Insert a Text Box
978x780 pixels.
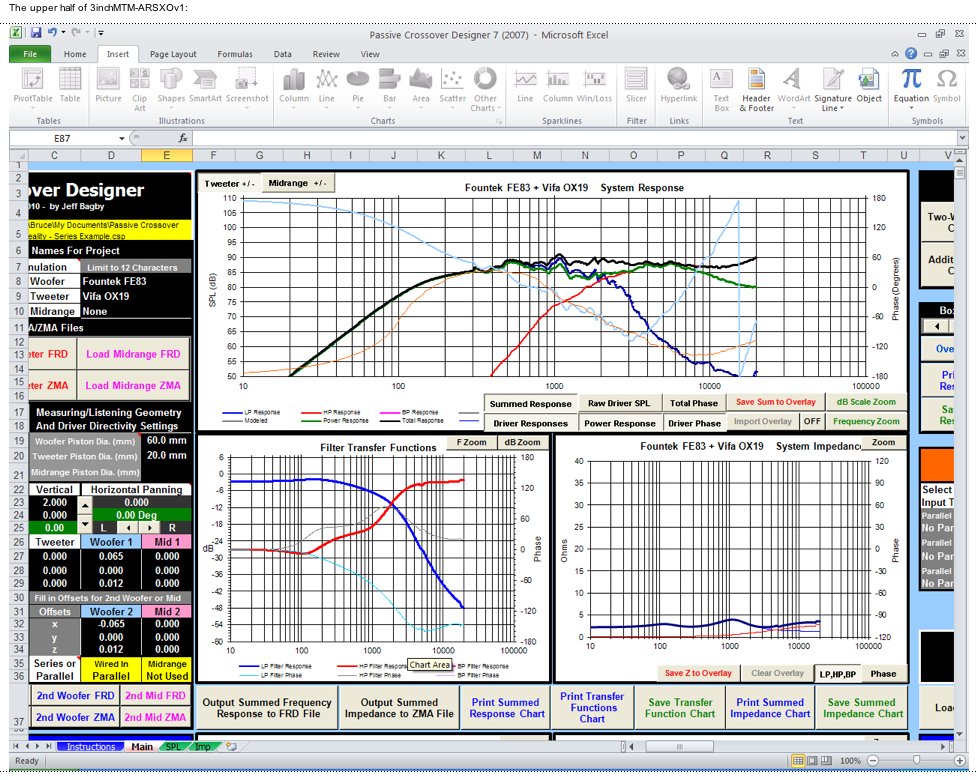721,90
